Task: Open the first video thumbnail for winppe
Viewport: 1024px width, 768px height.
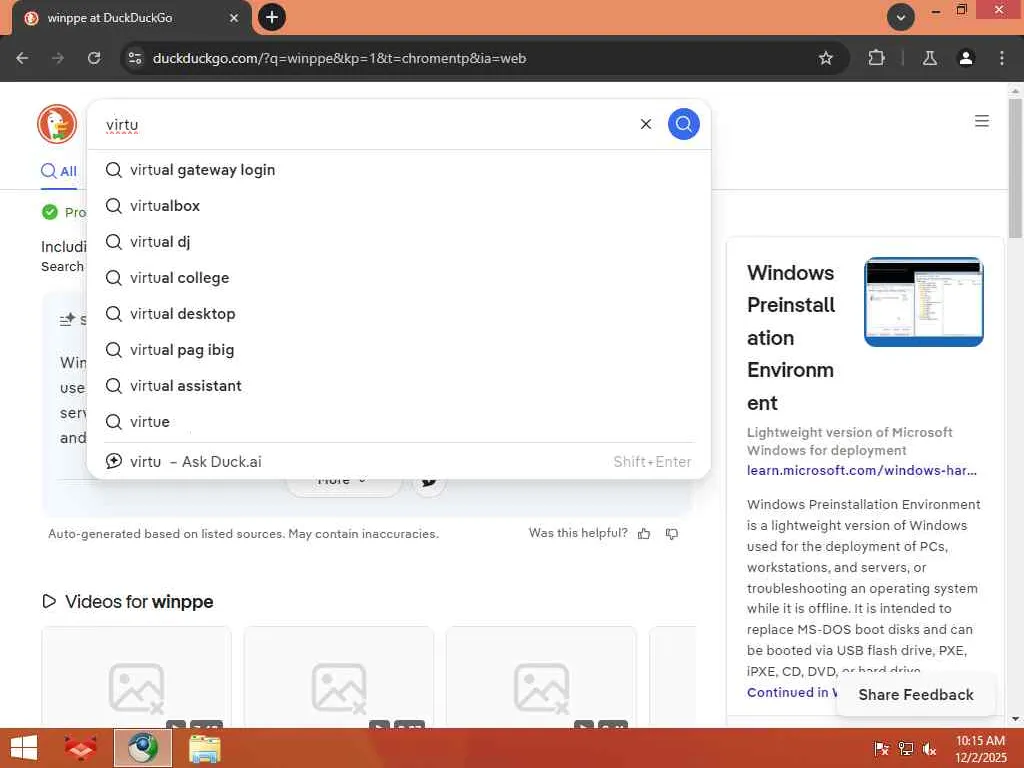Action: (x=136, y=677)
